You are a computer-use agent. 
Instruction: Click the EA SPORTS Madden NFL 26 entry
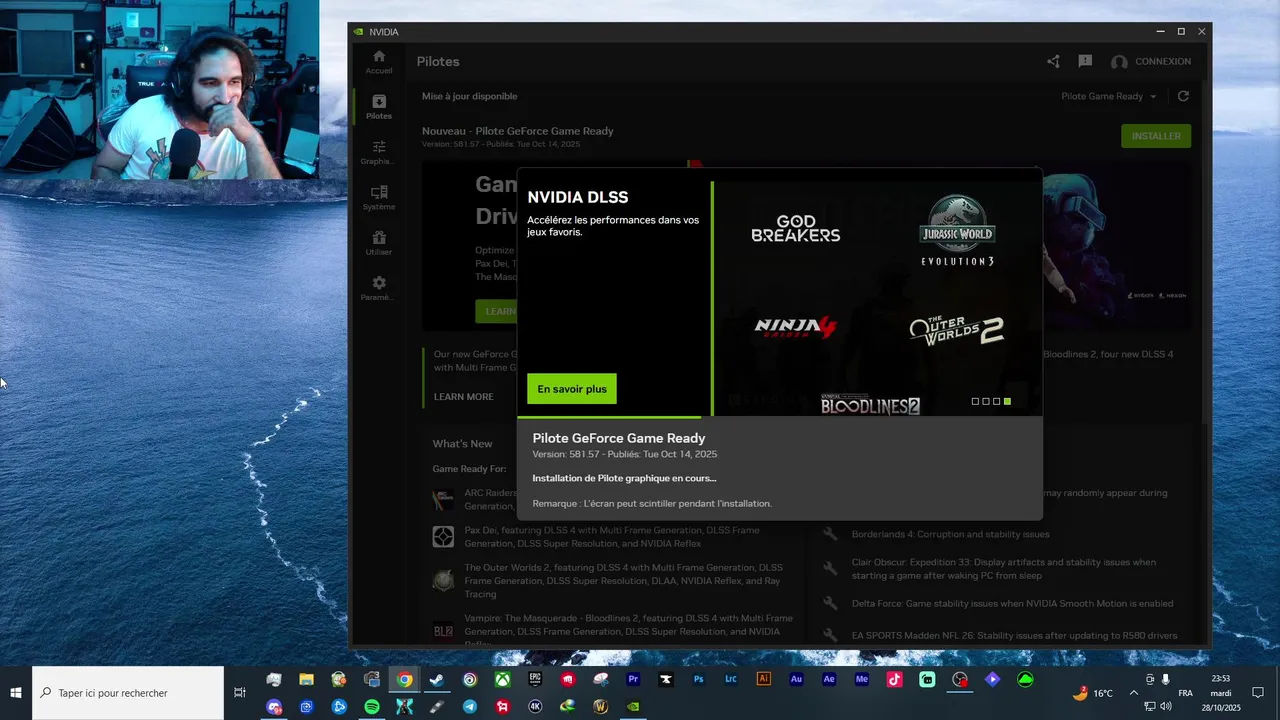(x=1014, y=636)
